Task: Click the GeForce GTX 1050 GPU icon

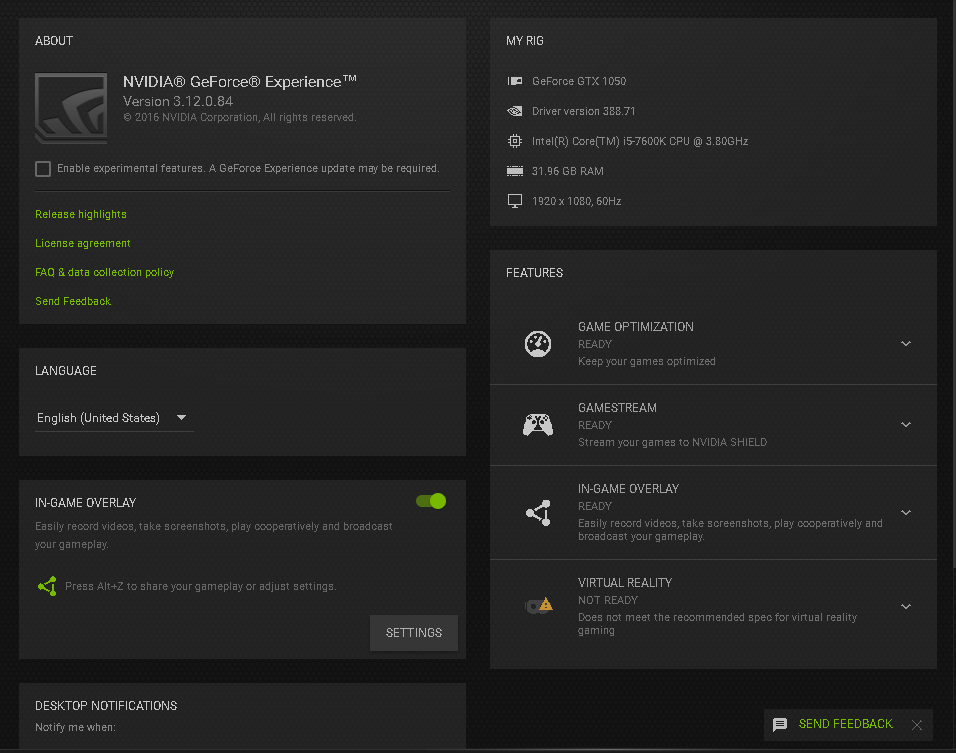Action: 515,81
